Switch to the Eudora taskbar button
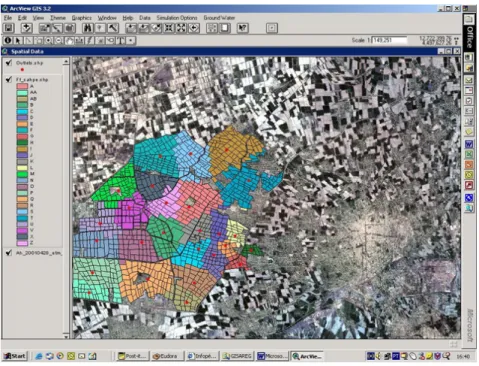The image size is (479, 366). click(x=167, y=356)
